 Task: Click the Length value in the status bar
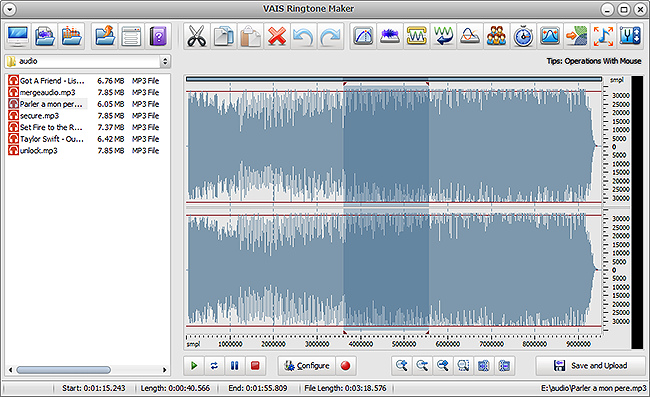pyautogui.click(x=175, y=388)
